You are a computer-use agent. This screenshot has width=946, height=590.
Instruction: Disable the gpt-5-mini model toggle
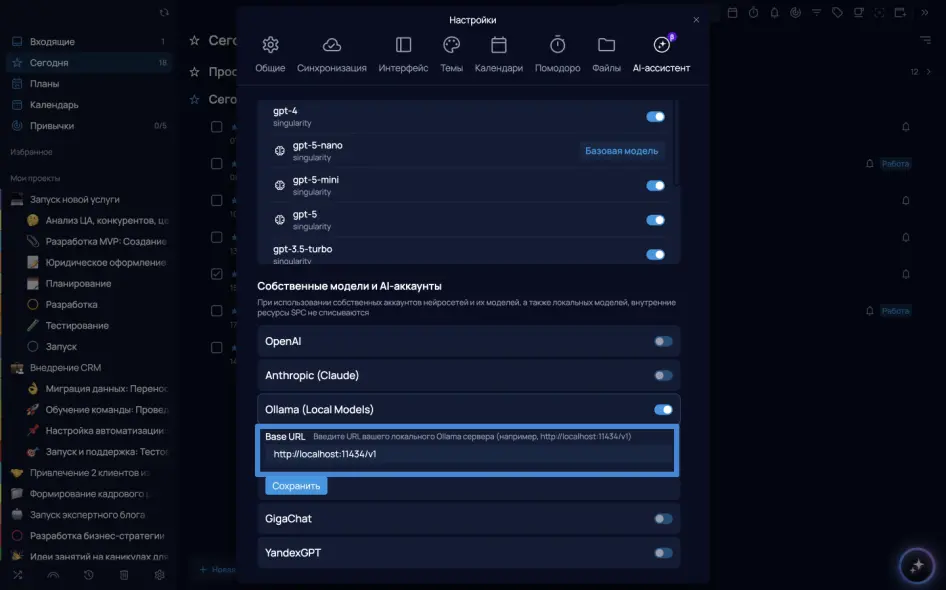pos(655,186)
